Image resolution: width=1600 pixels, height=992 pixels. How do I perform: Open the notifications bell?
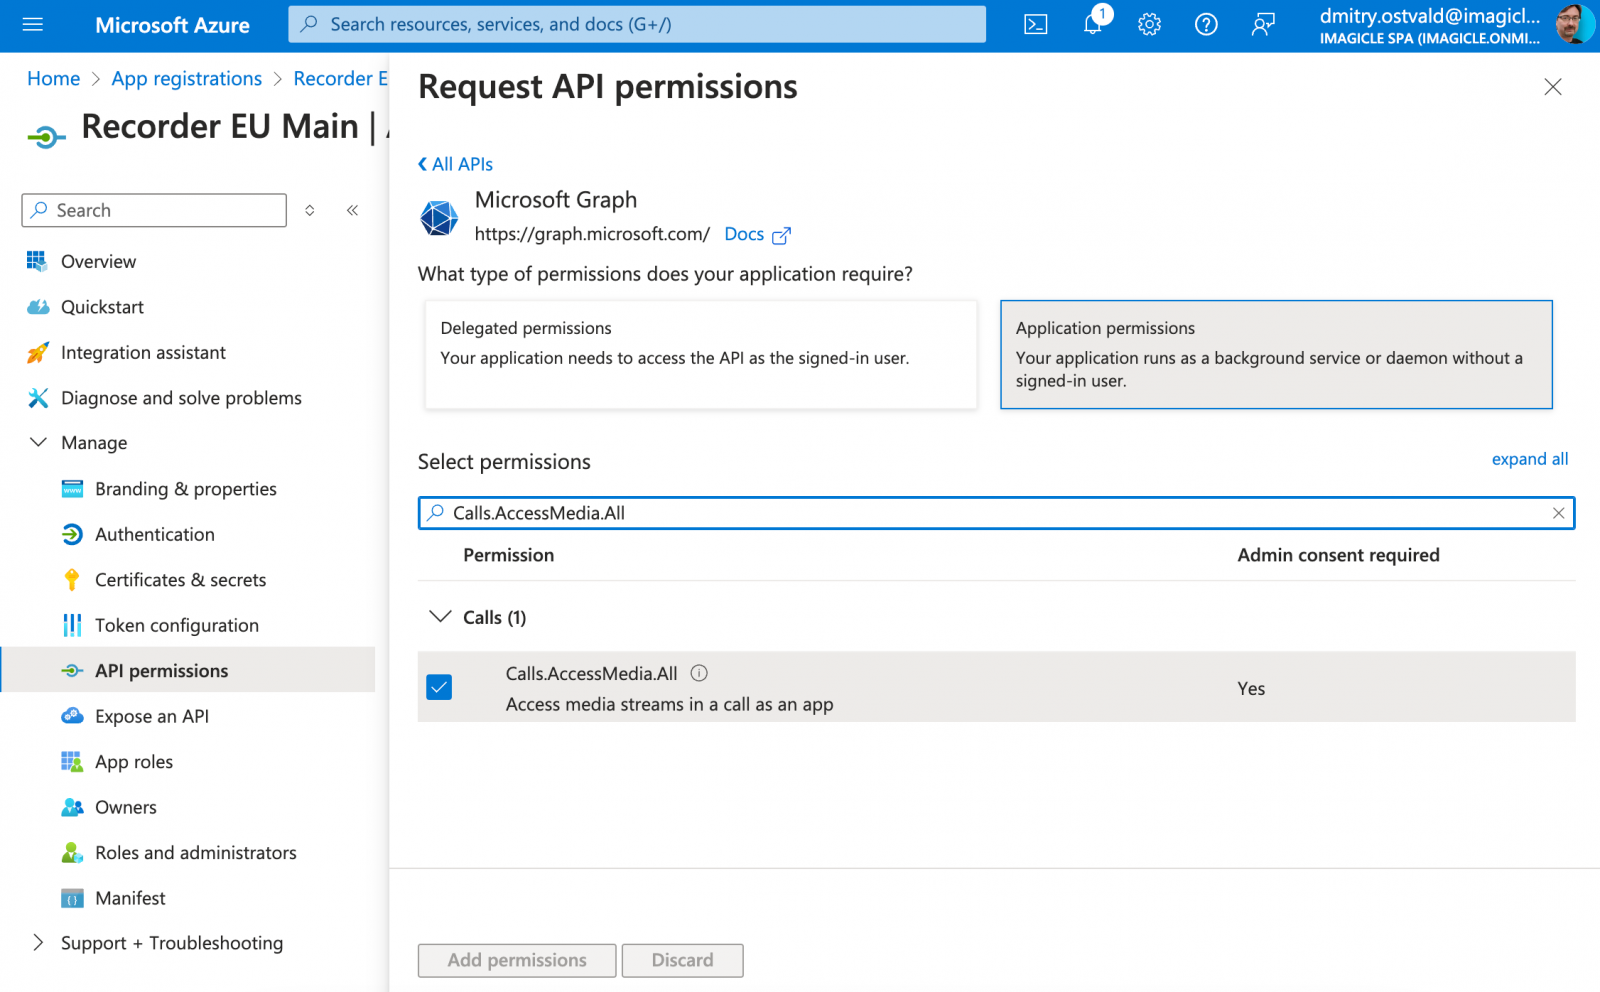(x=1093, y=25)
